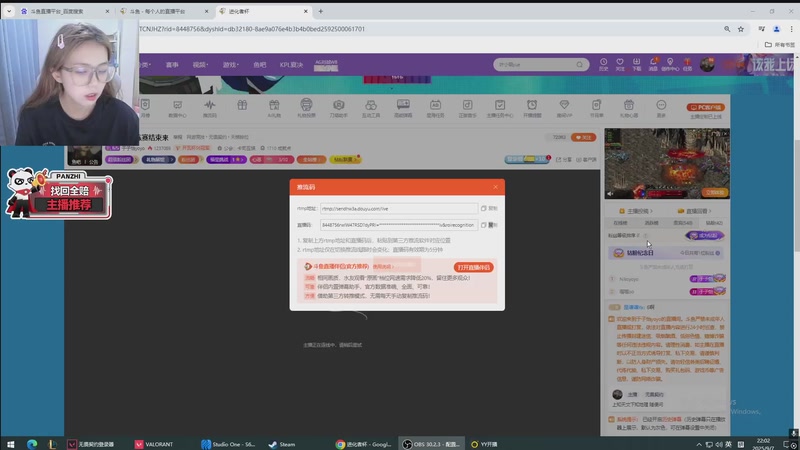Open the 更多 ellipsis toolbar icon
This screenshot has height=450, width=800.
pyautogui.click(x=661, y=109)
